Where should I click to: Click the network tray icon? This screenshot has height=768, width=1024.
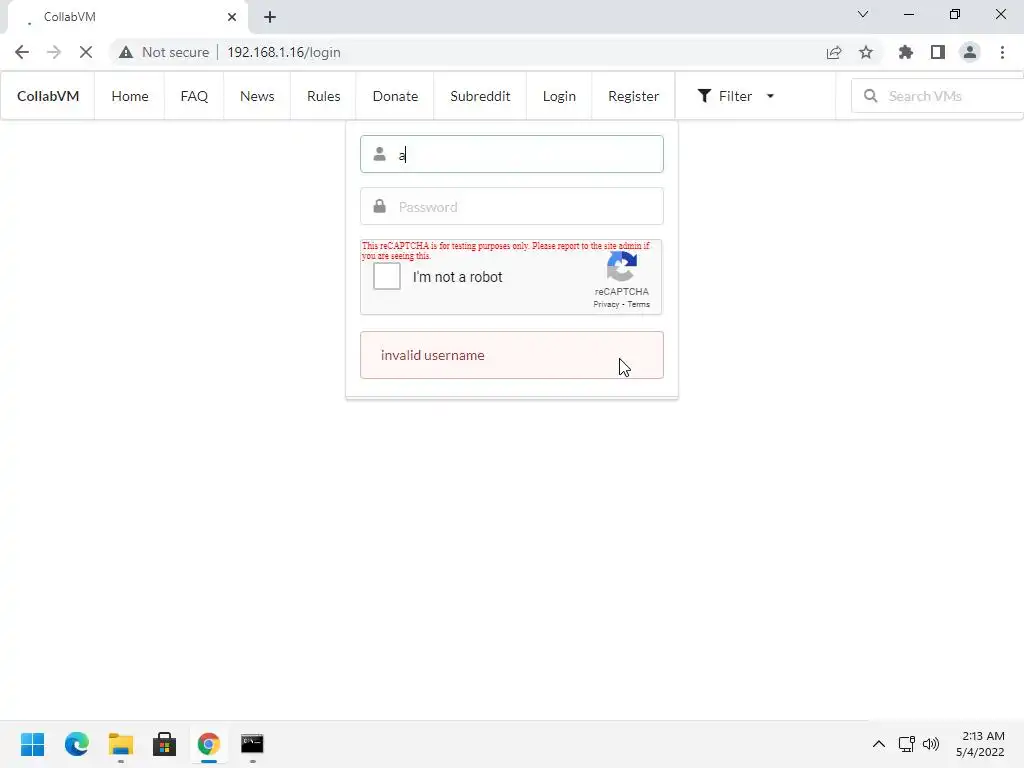[906, 744]
